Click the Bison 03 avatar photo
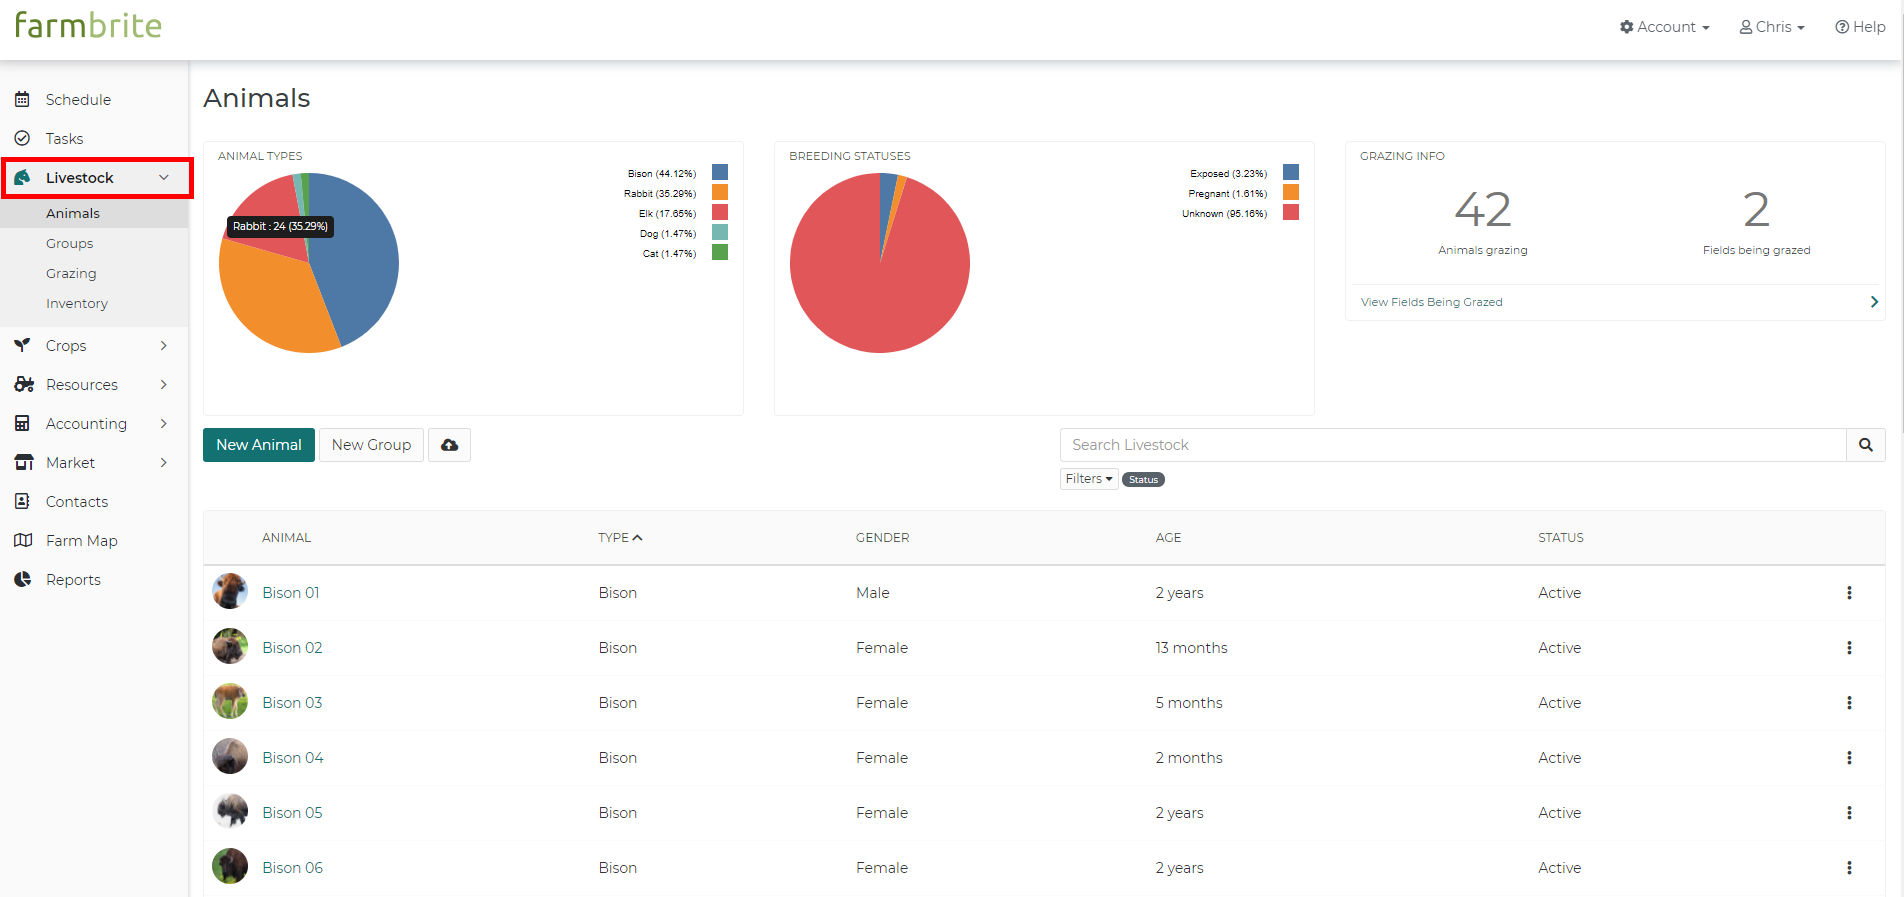The image size is (1904, 897). click(230, 701)
